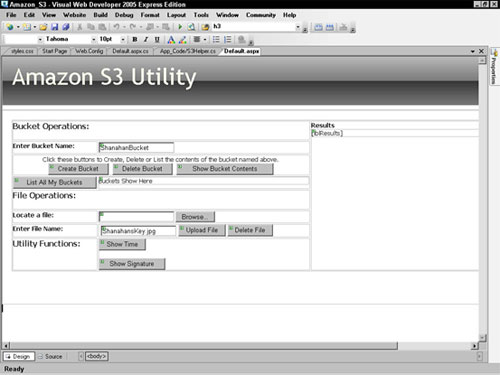Switch to Source view

click(x=50, y=356)
